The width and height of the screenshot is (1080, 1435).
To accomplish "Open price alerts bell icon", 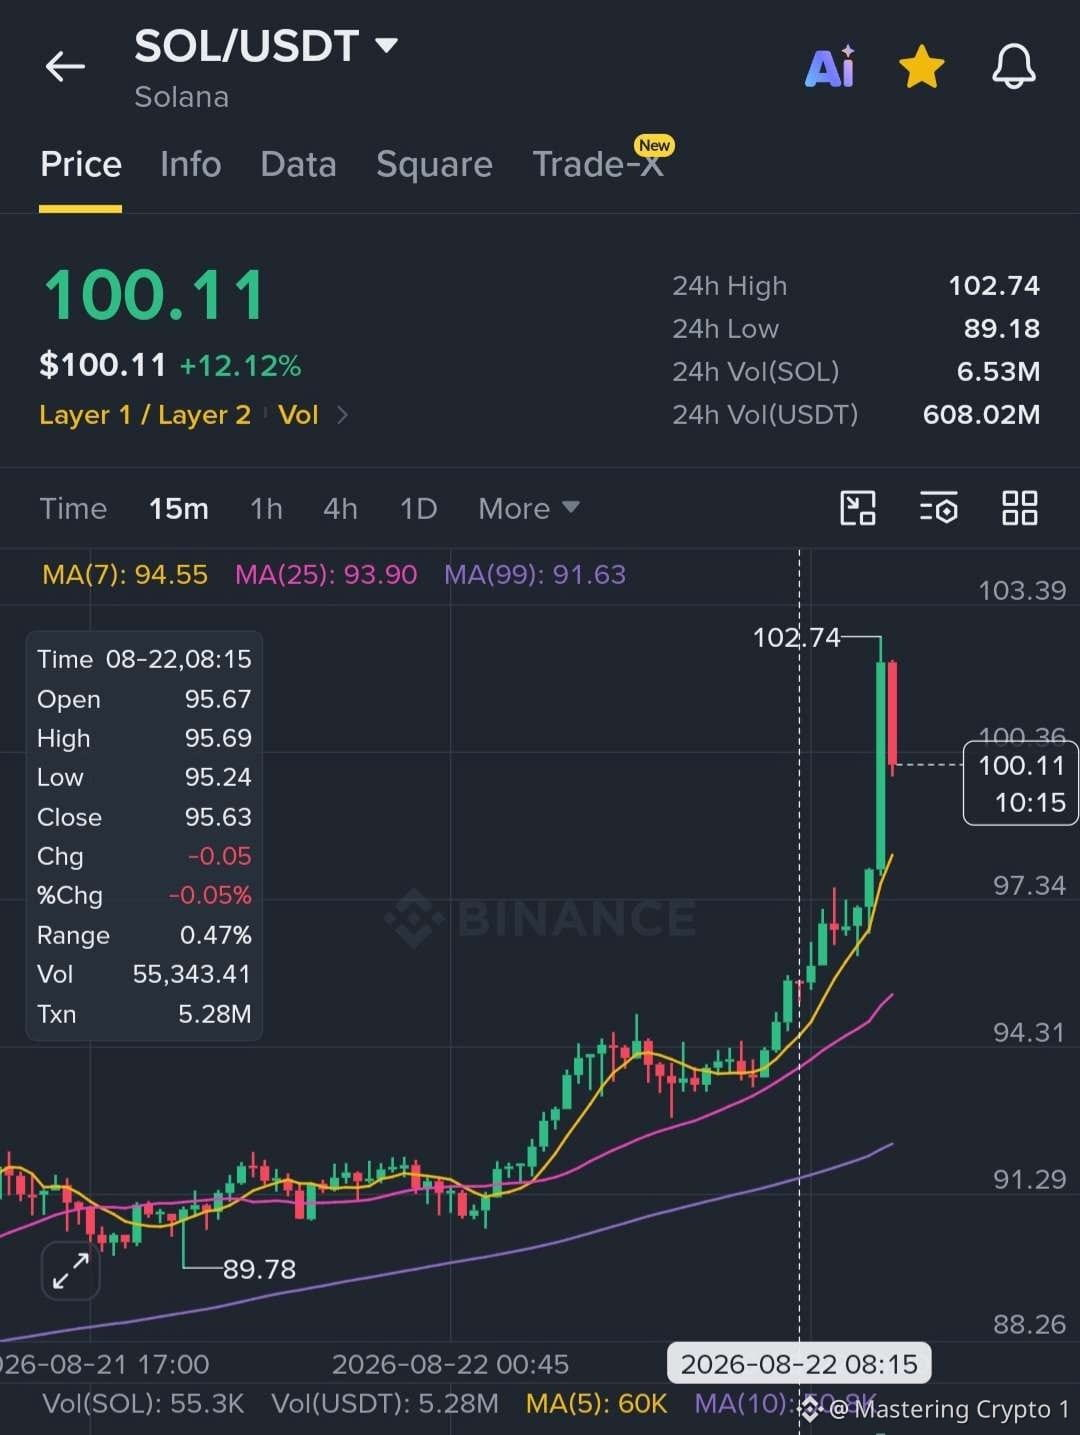I will pos(1013,67).
